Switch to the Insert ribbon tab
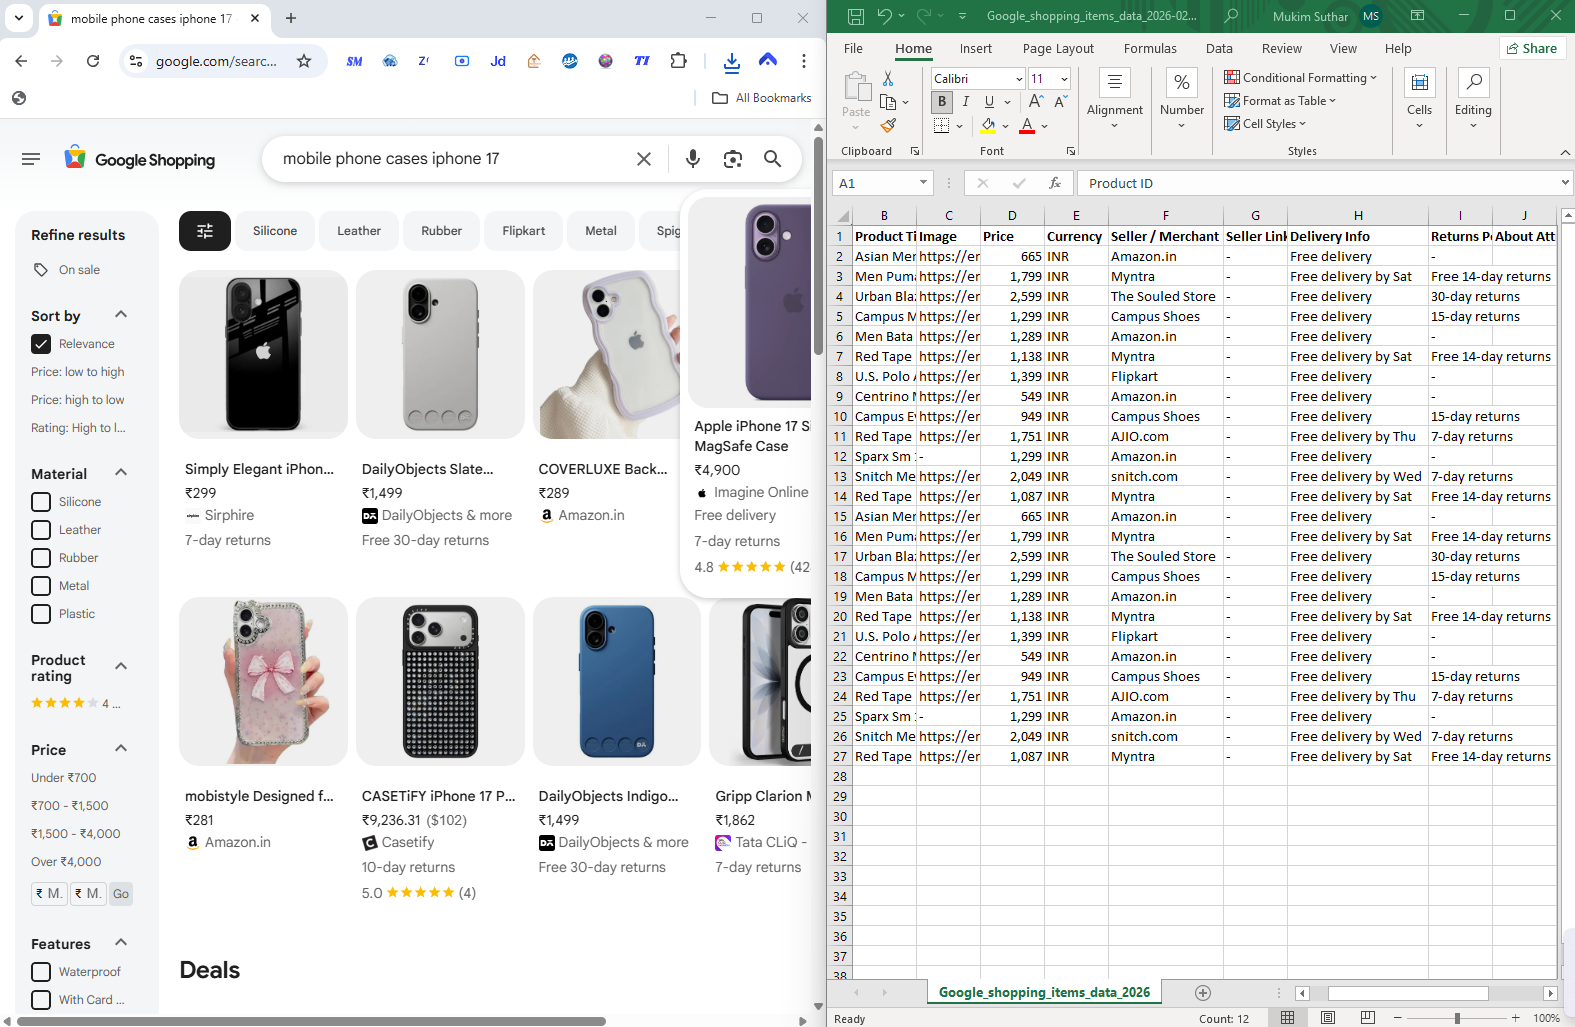This screenshot has width=1575, height=1027. [976, 48]
